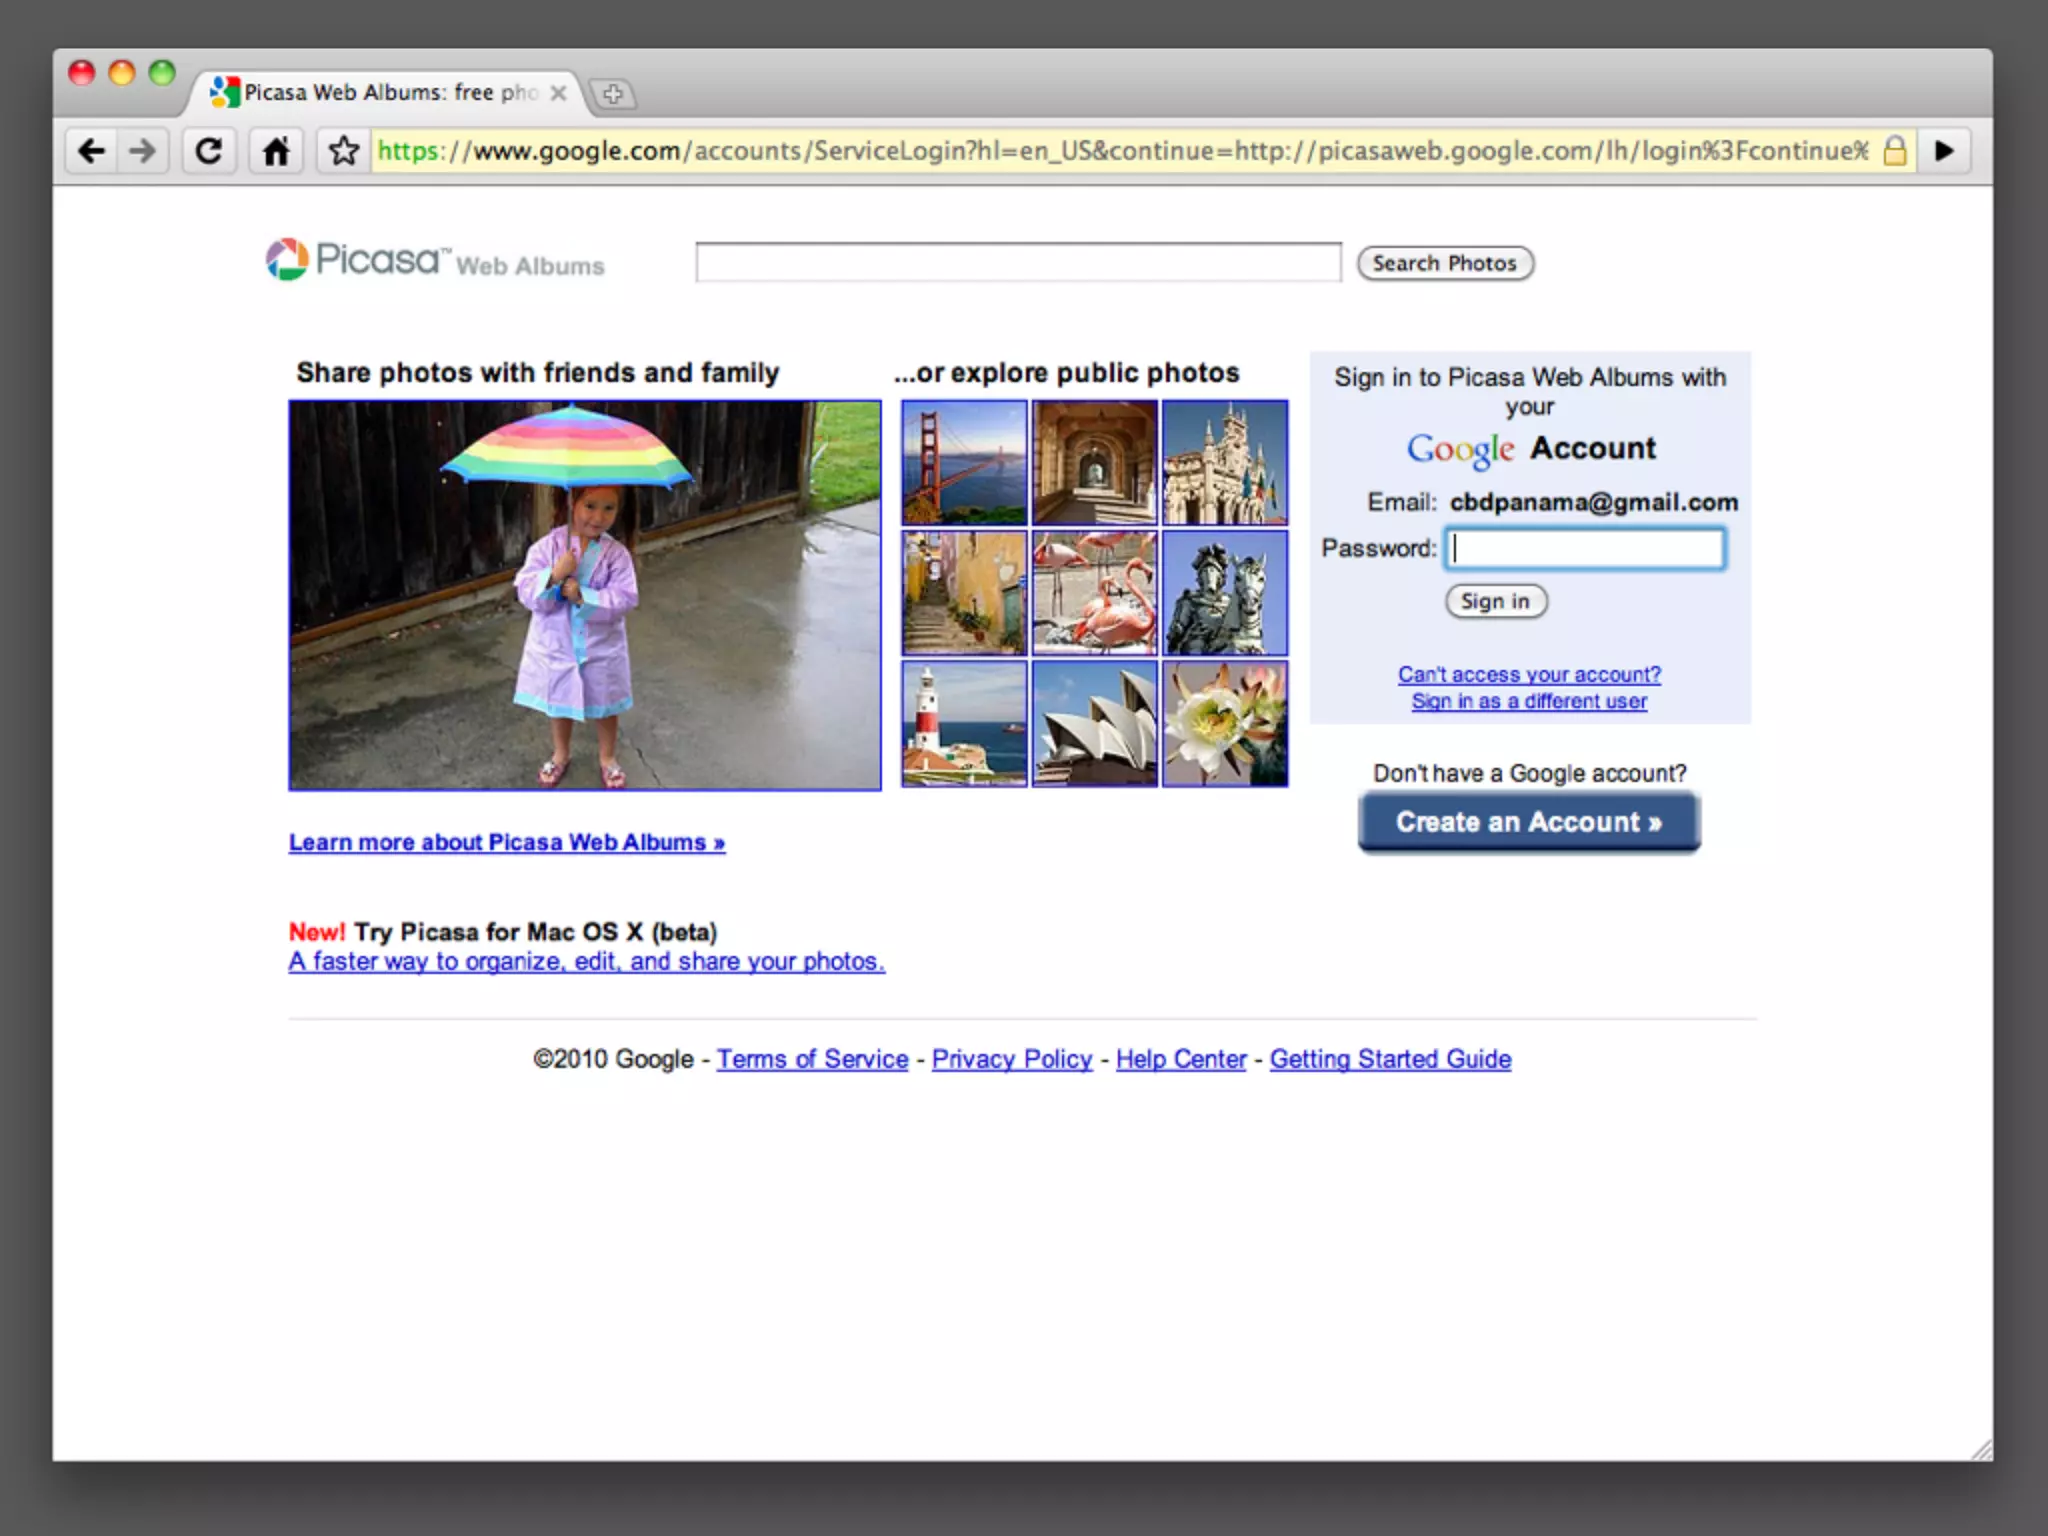2048x1536 pixels.
Task: Open a new tab with plus icon
Action: [613, 94]
